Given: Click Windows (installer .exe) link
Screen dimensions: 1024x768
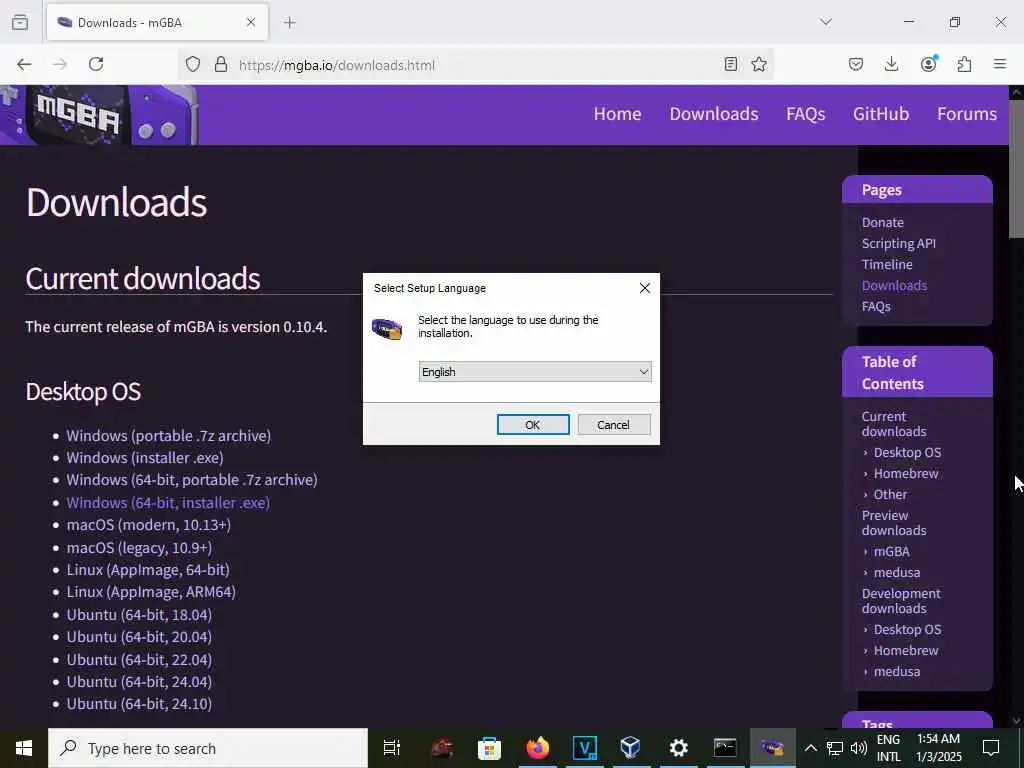Looking at the screenshot, I should click(145, 458).
